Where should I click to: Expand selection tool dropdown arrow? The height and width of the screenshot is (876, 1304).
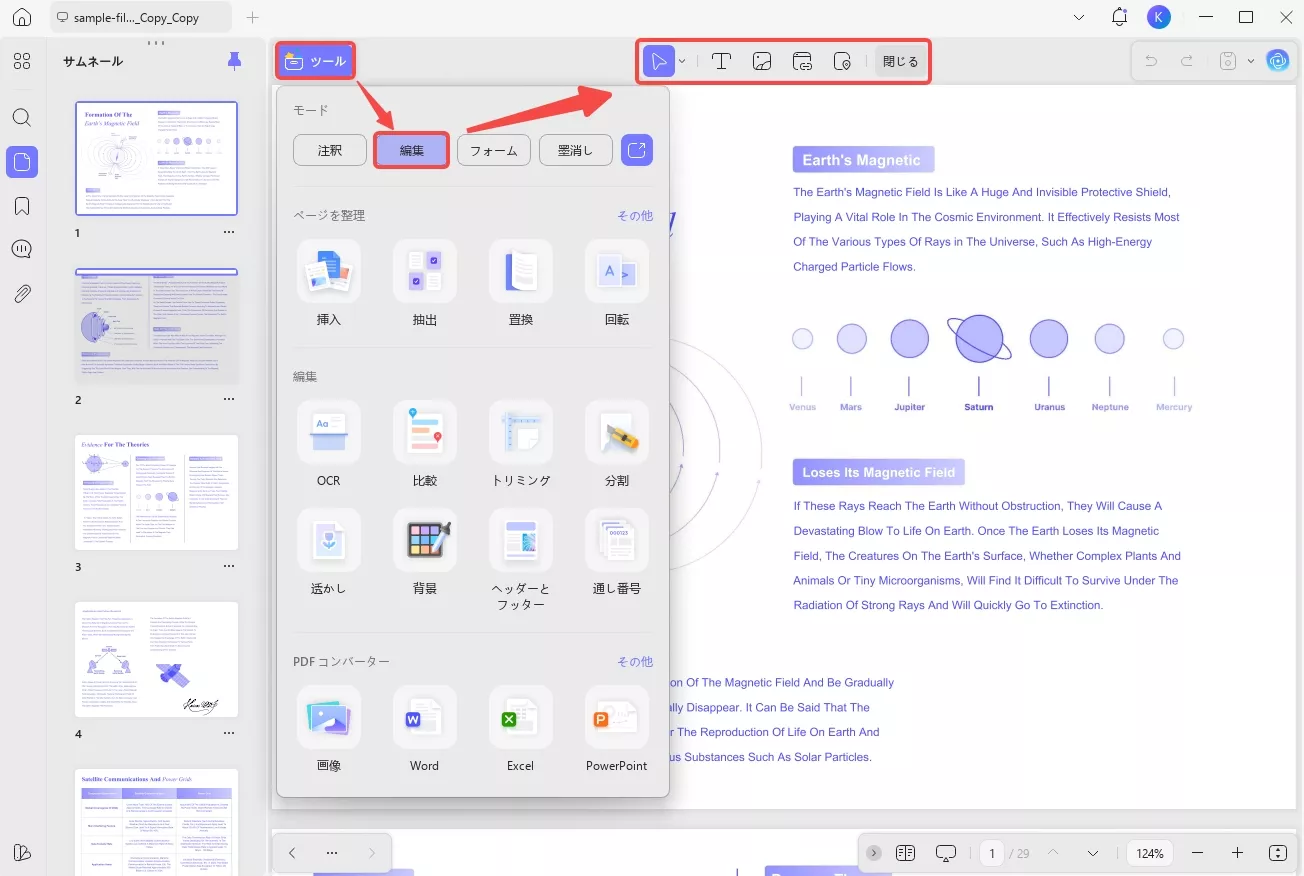[x=682, y=61]
